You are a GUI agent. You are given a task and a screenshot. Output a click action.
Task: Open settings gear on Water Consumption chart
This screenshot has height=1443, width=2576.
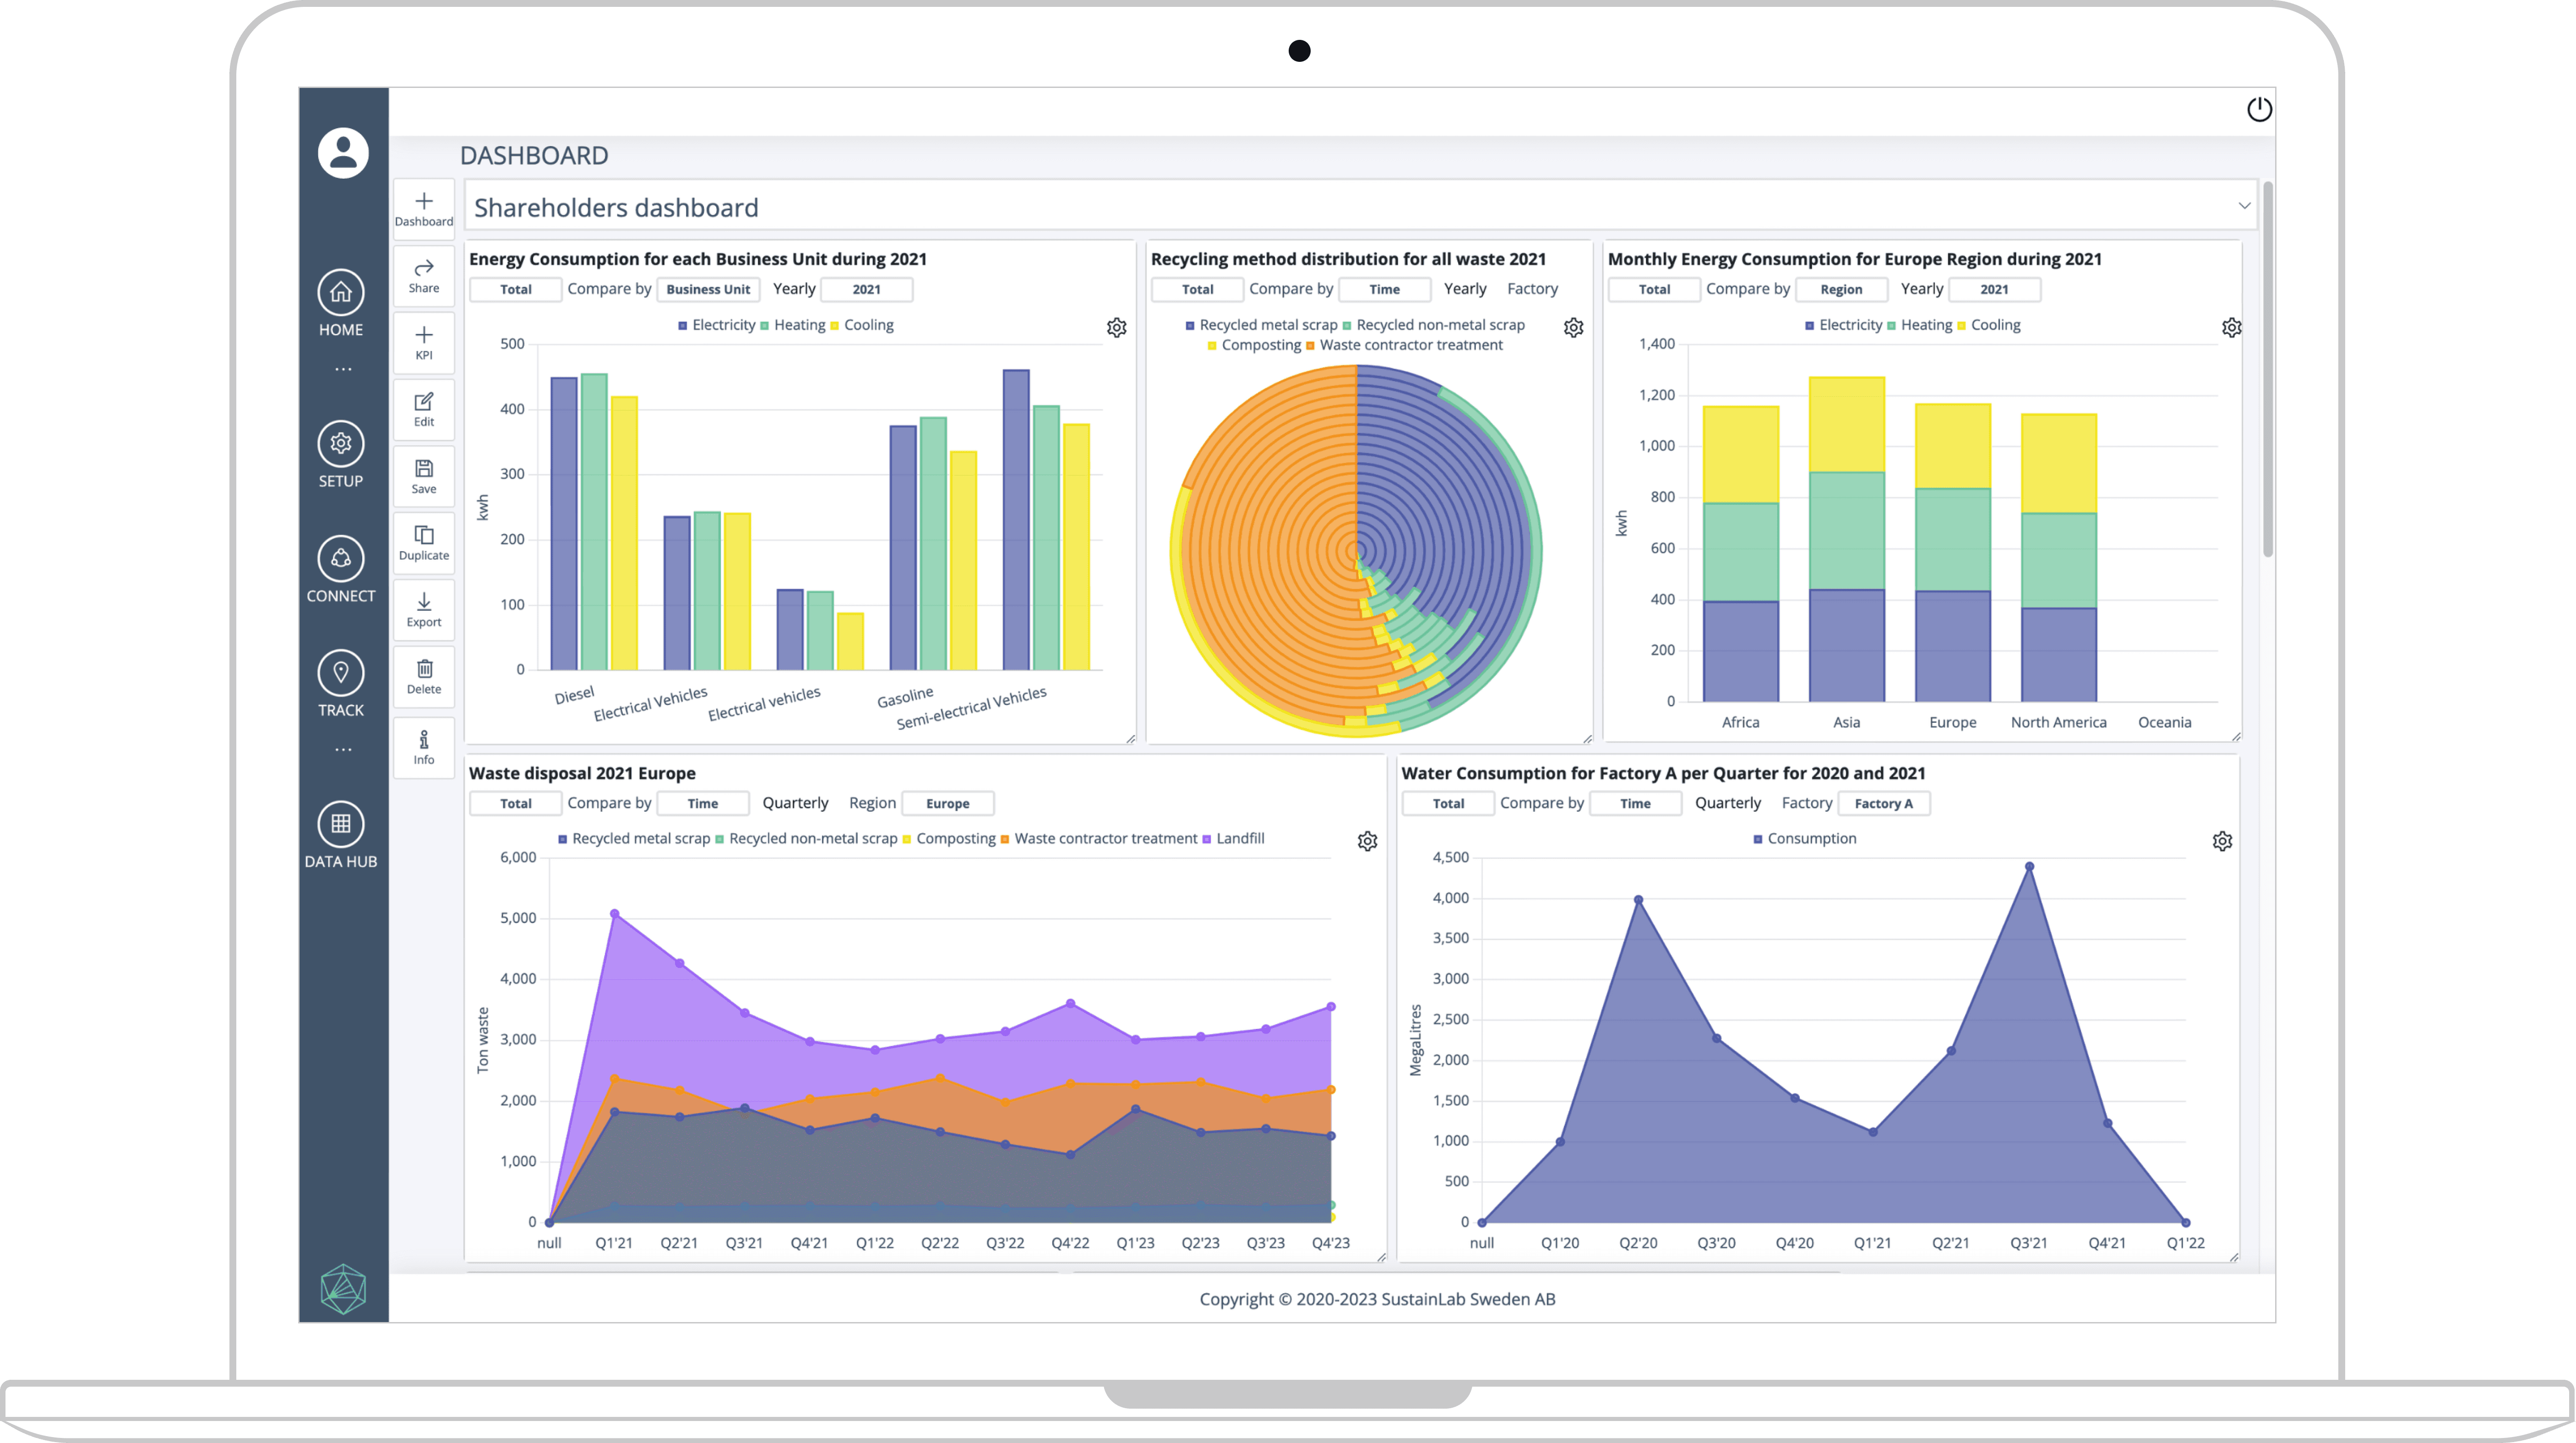2222,841
